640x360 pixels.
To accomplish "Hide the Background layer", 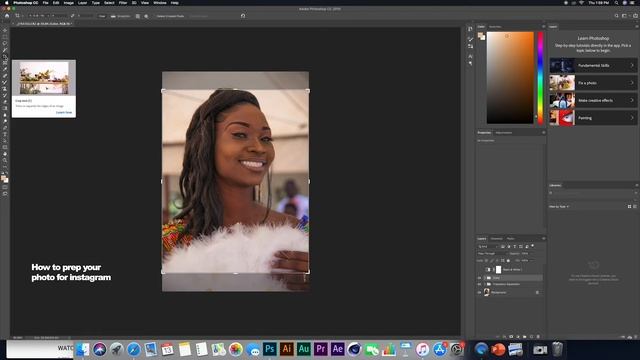I will 479,292.
